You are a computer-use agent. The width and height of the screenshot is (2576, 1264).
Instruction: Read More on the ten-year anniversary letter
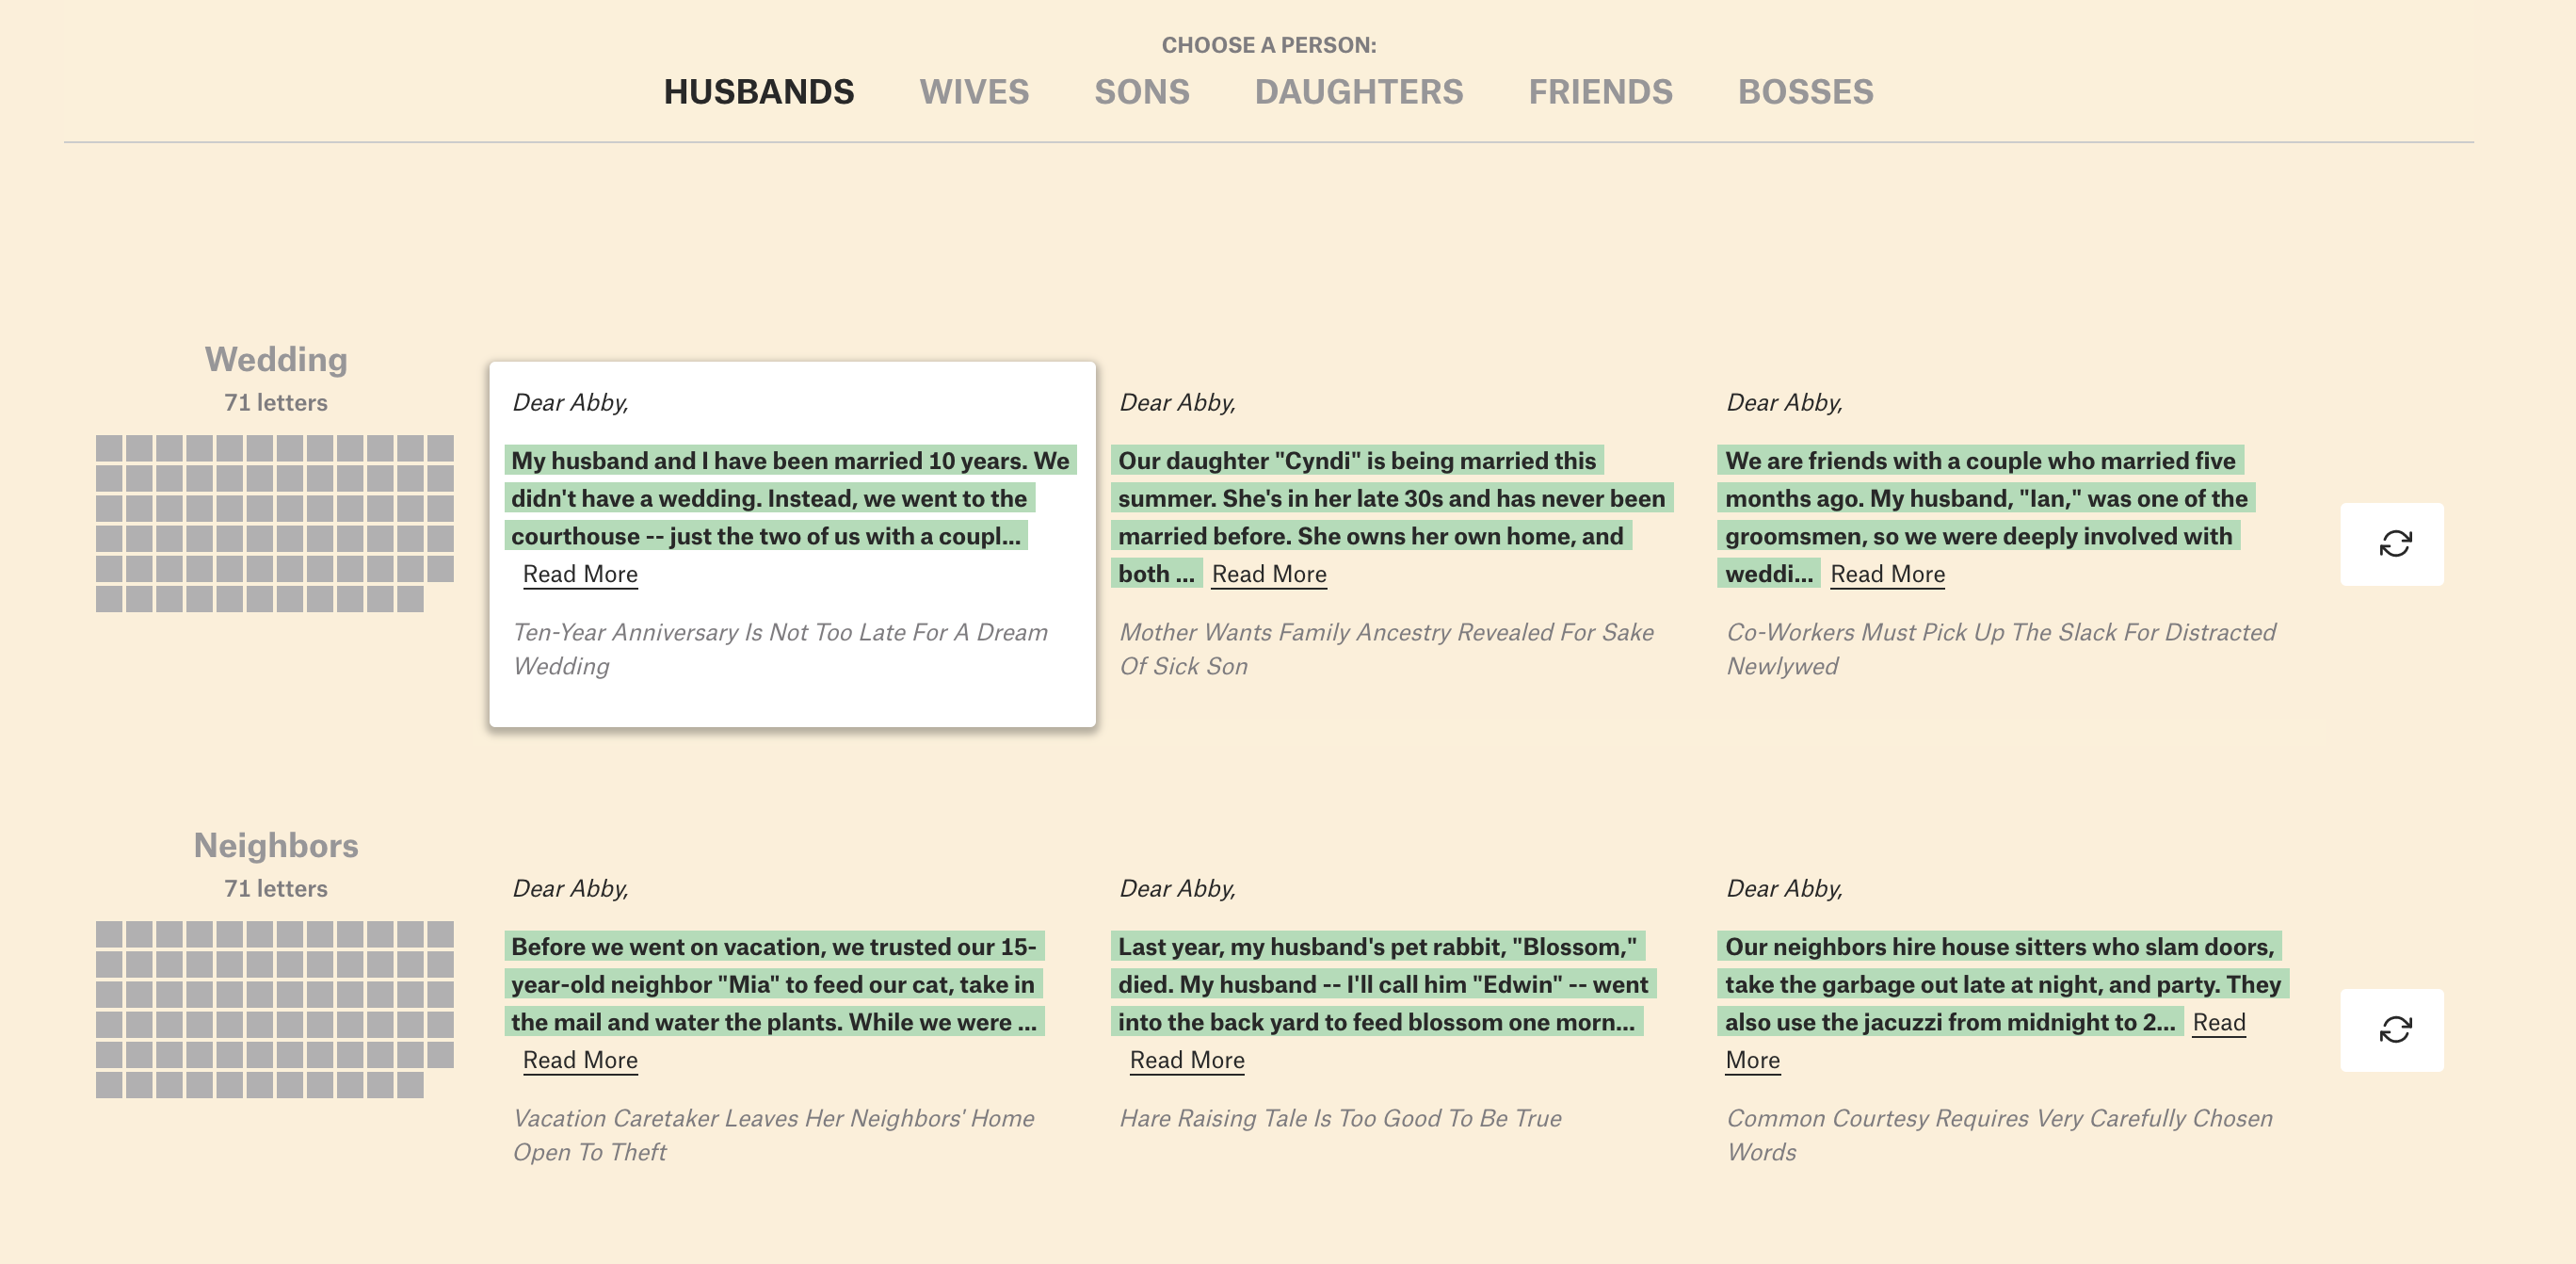pyautogui.click(x=580, y=574)
